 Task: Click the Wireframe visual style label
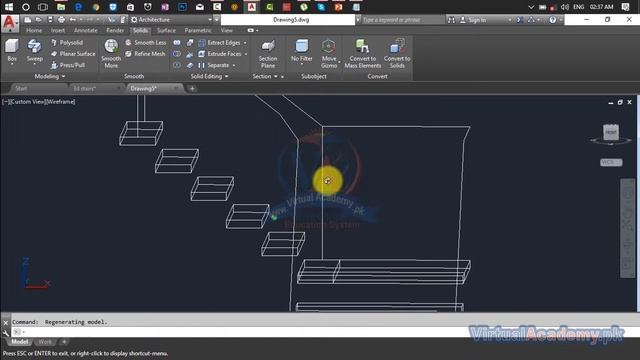click(60, 102)
